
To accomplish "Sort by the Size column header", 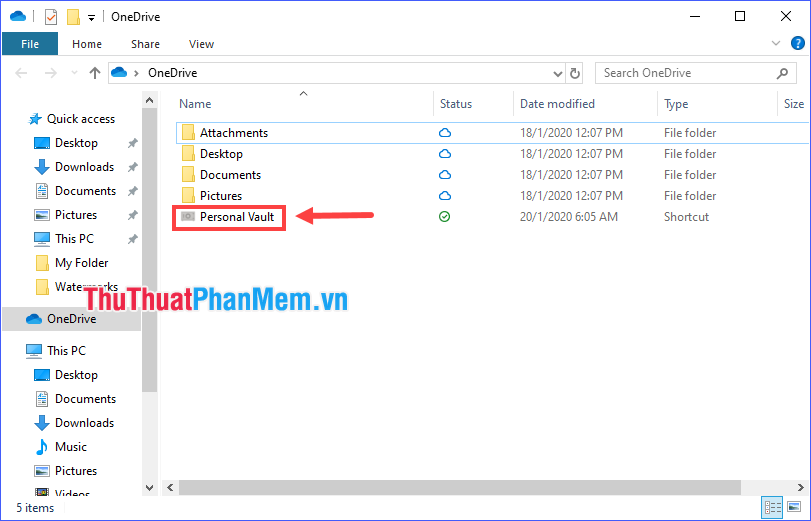I will click(794, 104).
